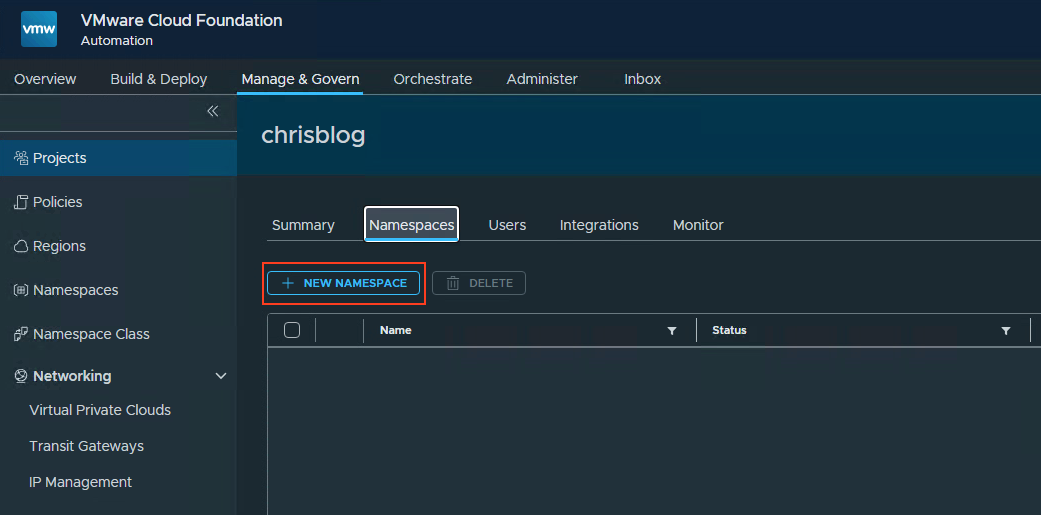
Task: Switch to the Integrations tab
Action: tap(600, 225)
